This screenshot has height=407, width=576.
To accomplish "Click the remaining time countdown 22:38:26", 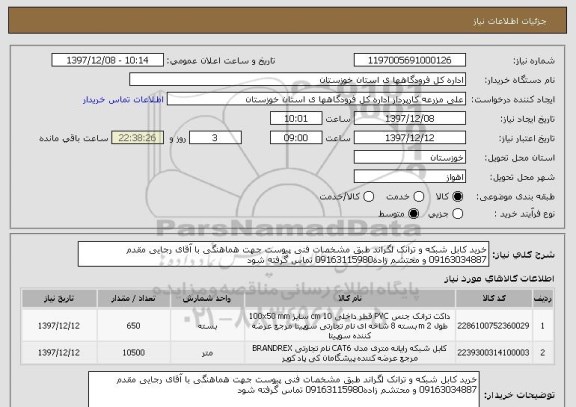I will 137,138.
